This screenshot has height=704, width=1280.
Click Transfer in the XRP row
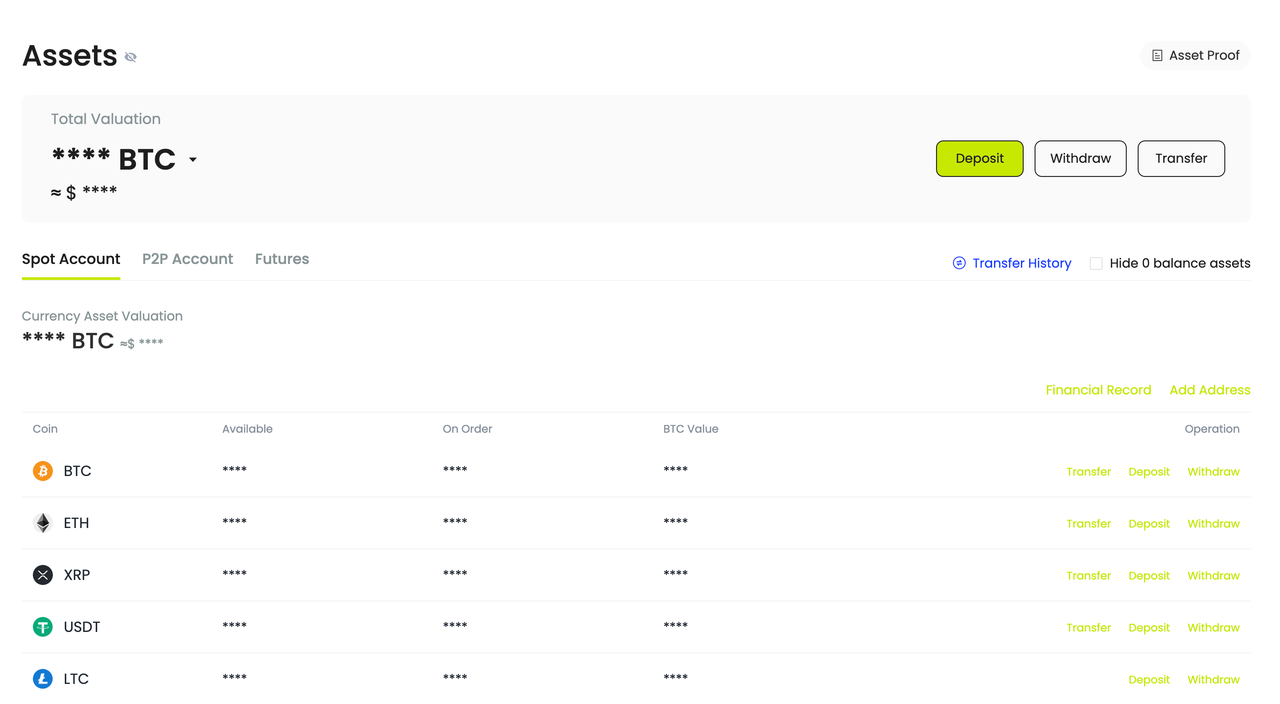pos(1088,576)
